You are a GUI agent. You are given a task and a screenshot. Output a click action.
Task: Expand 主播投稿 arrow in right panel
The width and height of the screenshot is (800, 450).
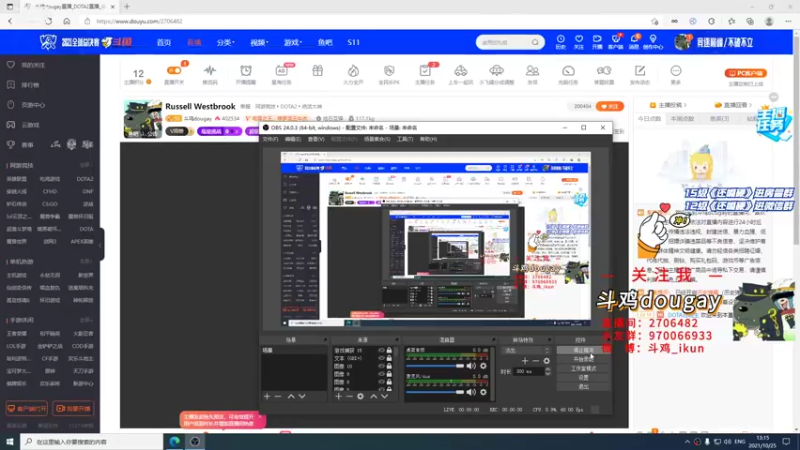click(x=685, y=105)
